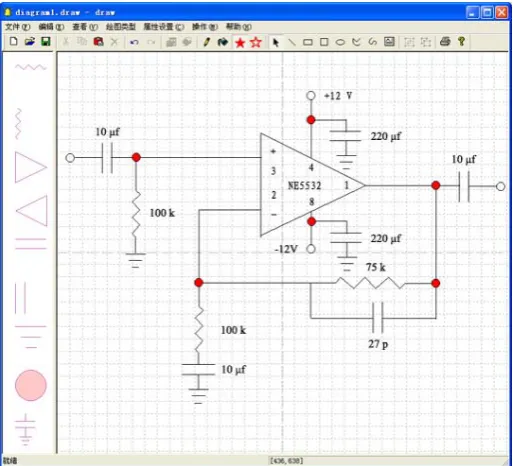Viewport: 513px width, 466px height.
Task: Open a file with the folder icon
Action: (x=30, y=42)
